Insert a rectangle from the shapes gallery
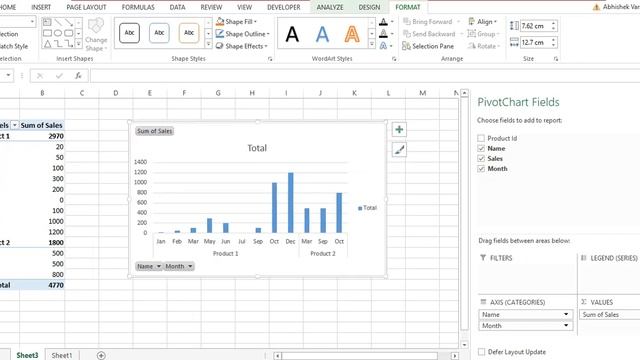This screenshot has width=640, height=360. pos(47,33)
